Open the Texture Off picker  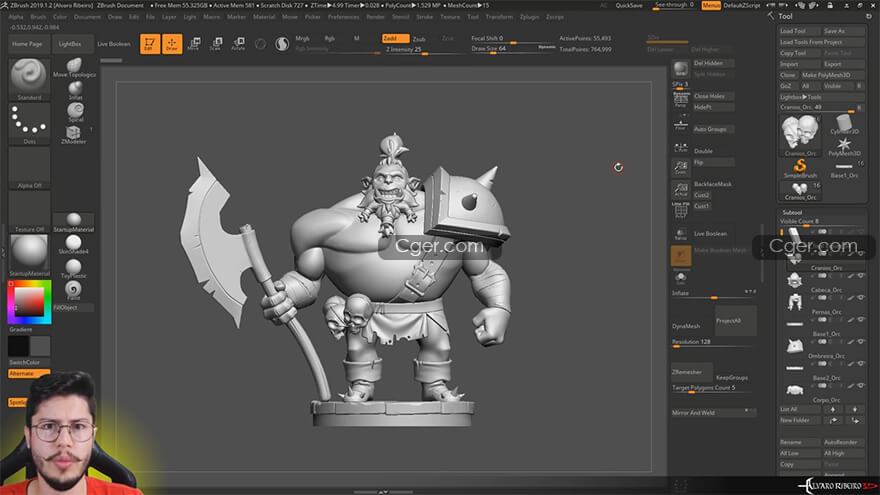coord(29,212)
